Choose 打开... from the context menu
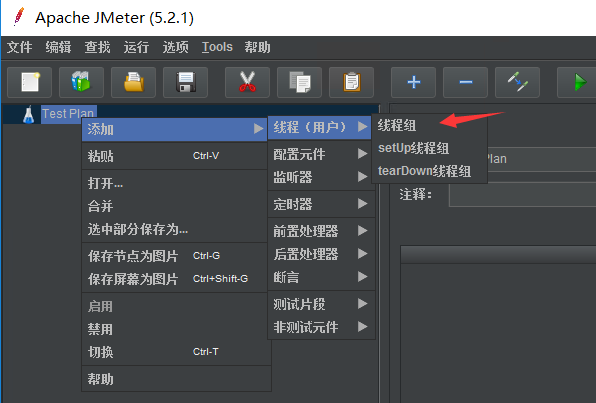596x403 pixels. pos(174,183)
